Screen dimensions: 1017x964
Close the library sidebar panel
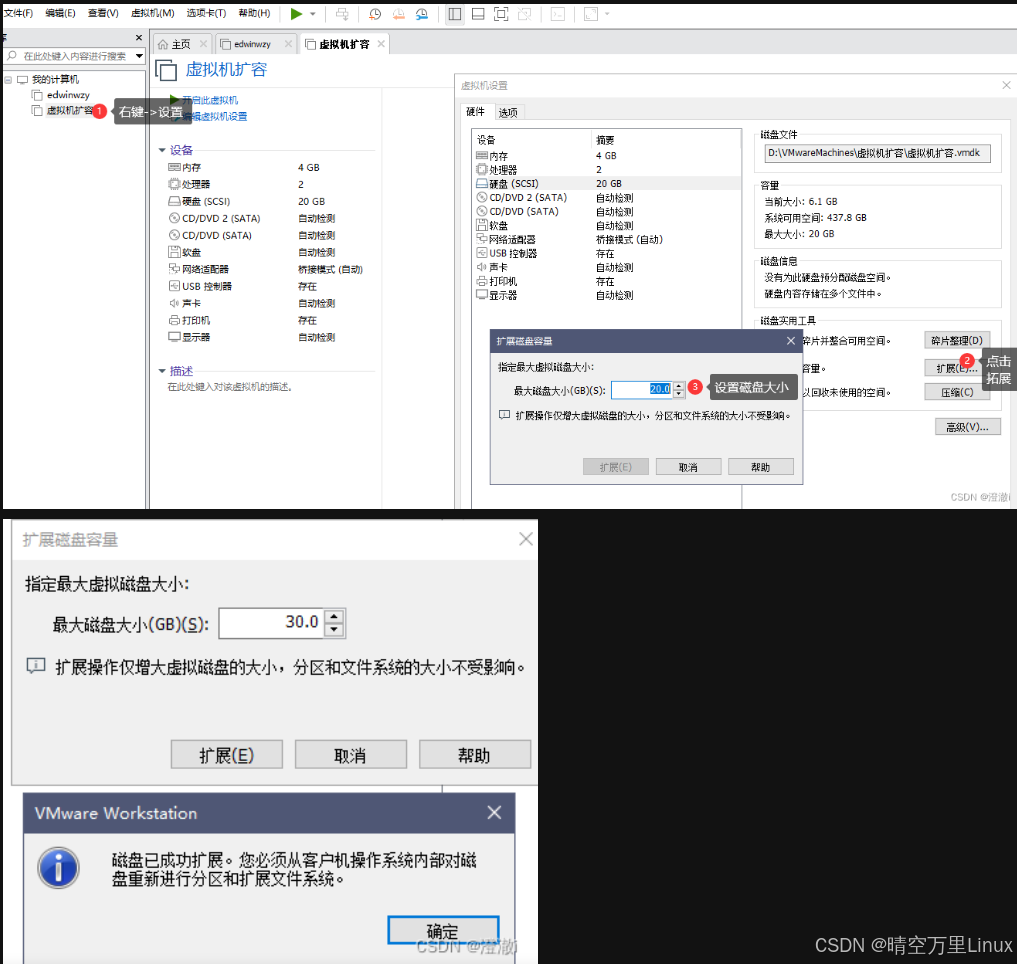point(139,38)
